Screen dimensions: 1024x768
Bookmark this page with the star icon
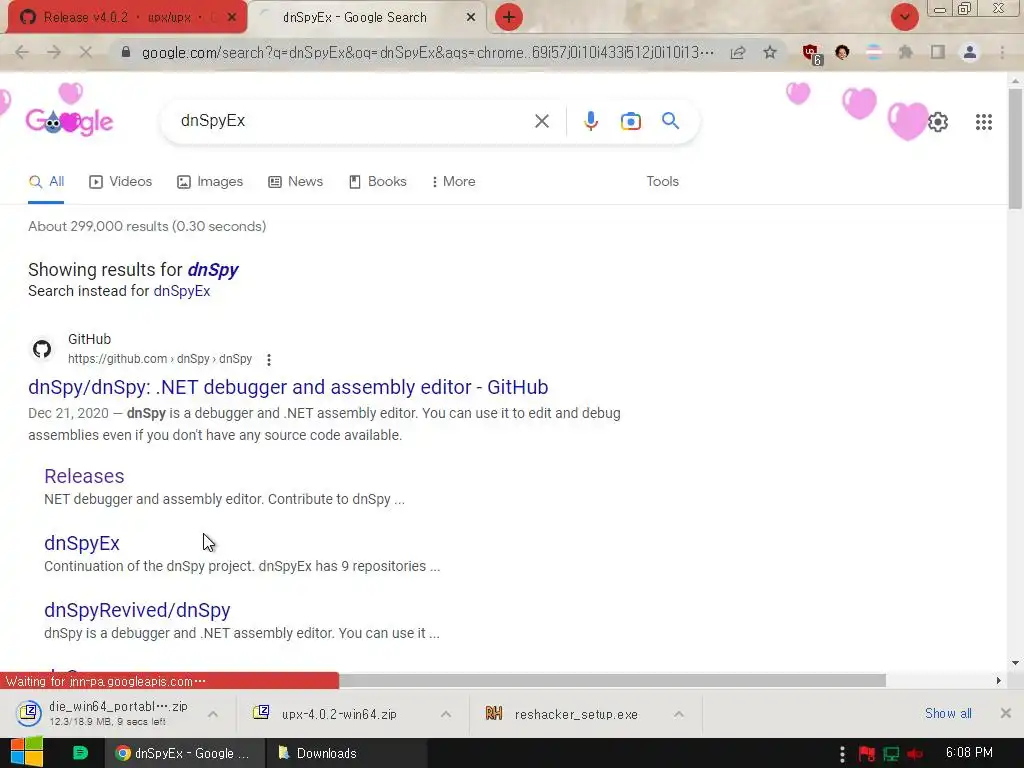[770, 52]
